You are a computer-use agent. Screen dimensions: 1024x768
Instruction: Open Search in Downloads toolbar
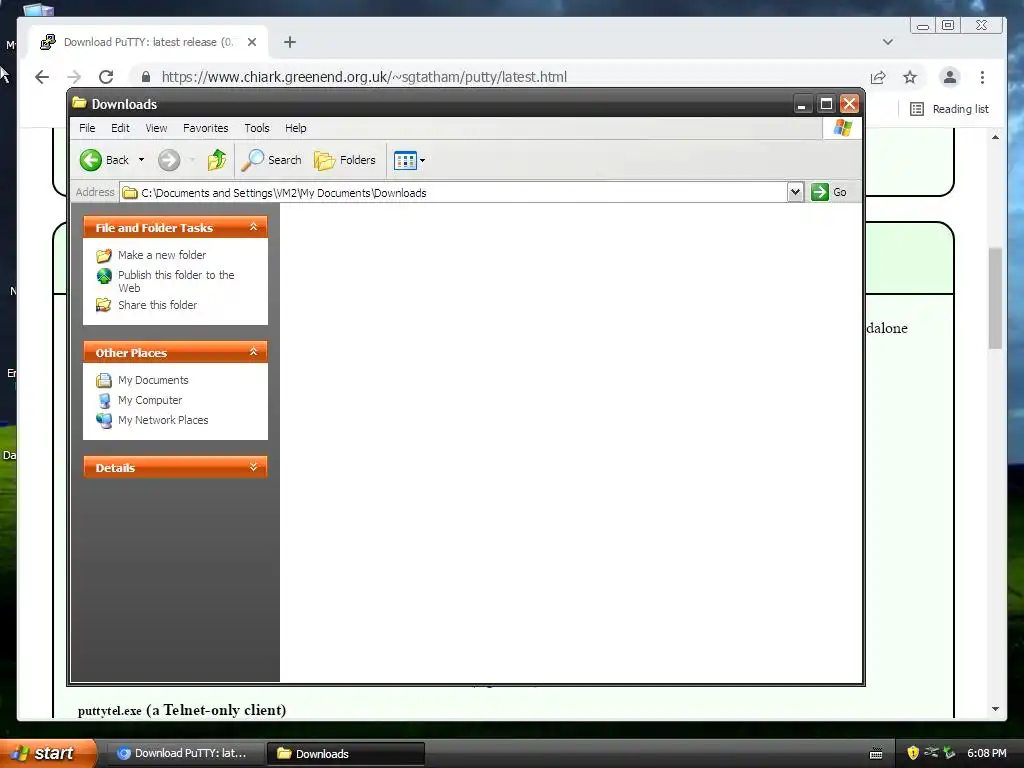point(272,160)
